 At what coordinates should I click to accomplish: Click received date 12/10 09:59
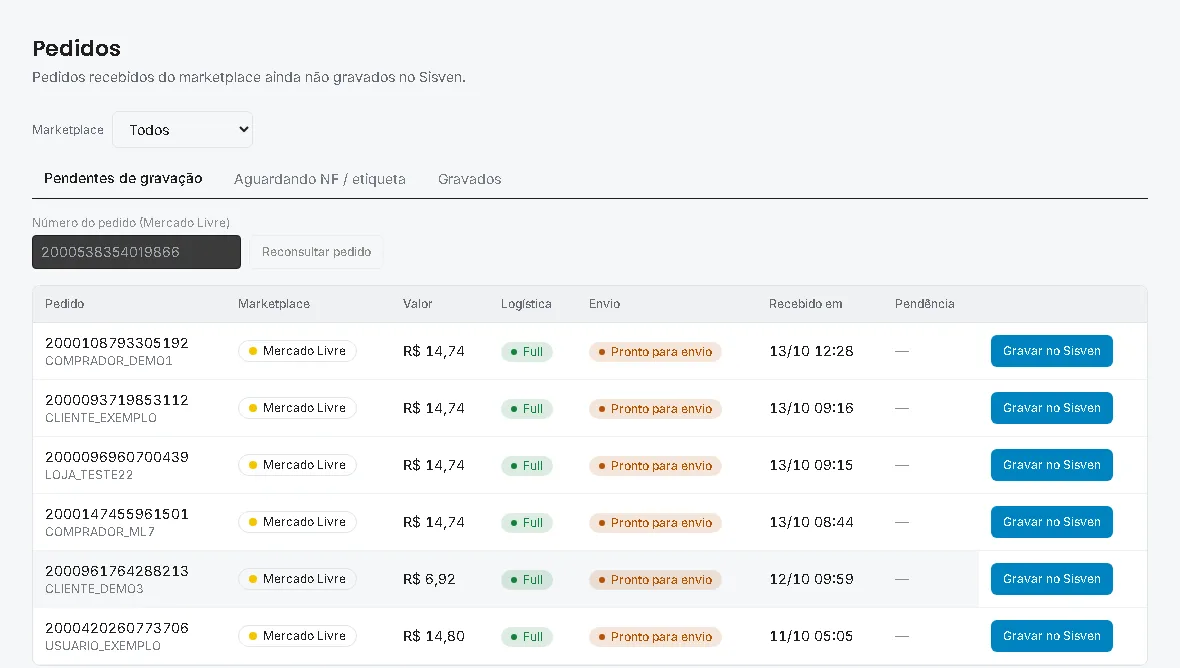click(x=811, y=579)
